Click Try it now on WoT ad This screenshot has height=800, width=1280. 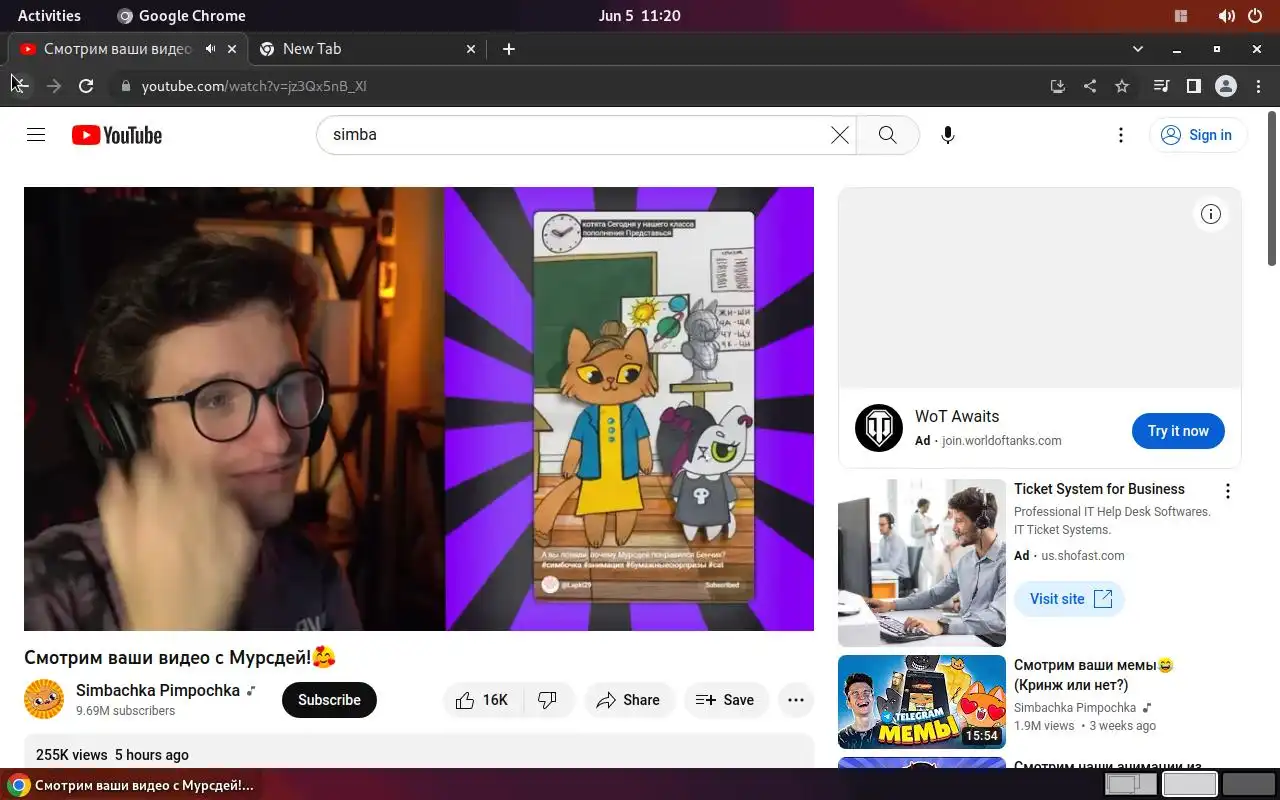point(1178,431)
